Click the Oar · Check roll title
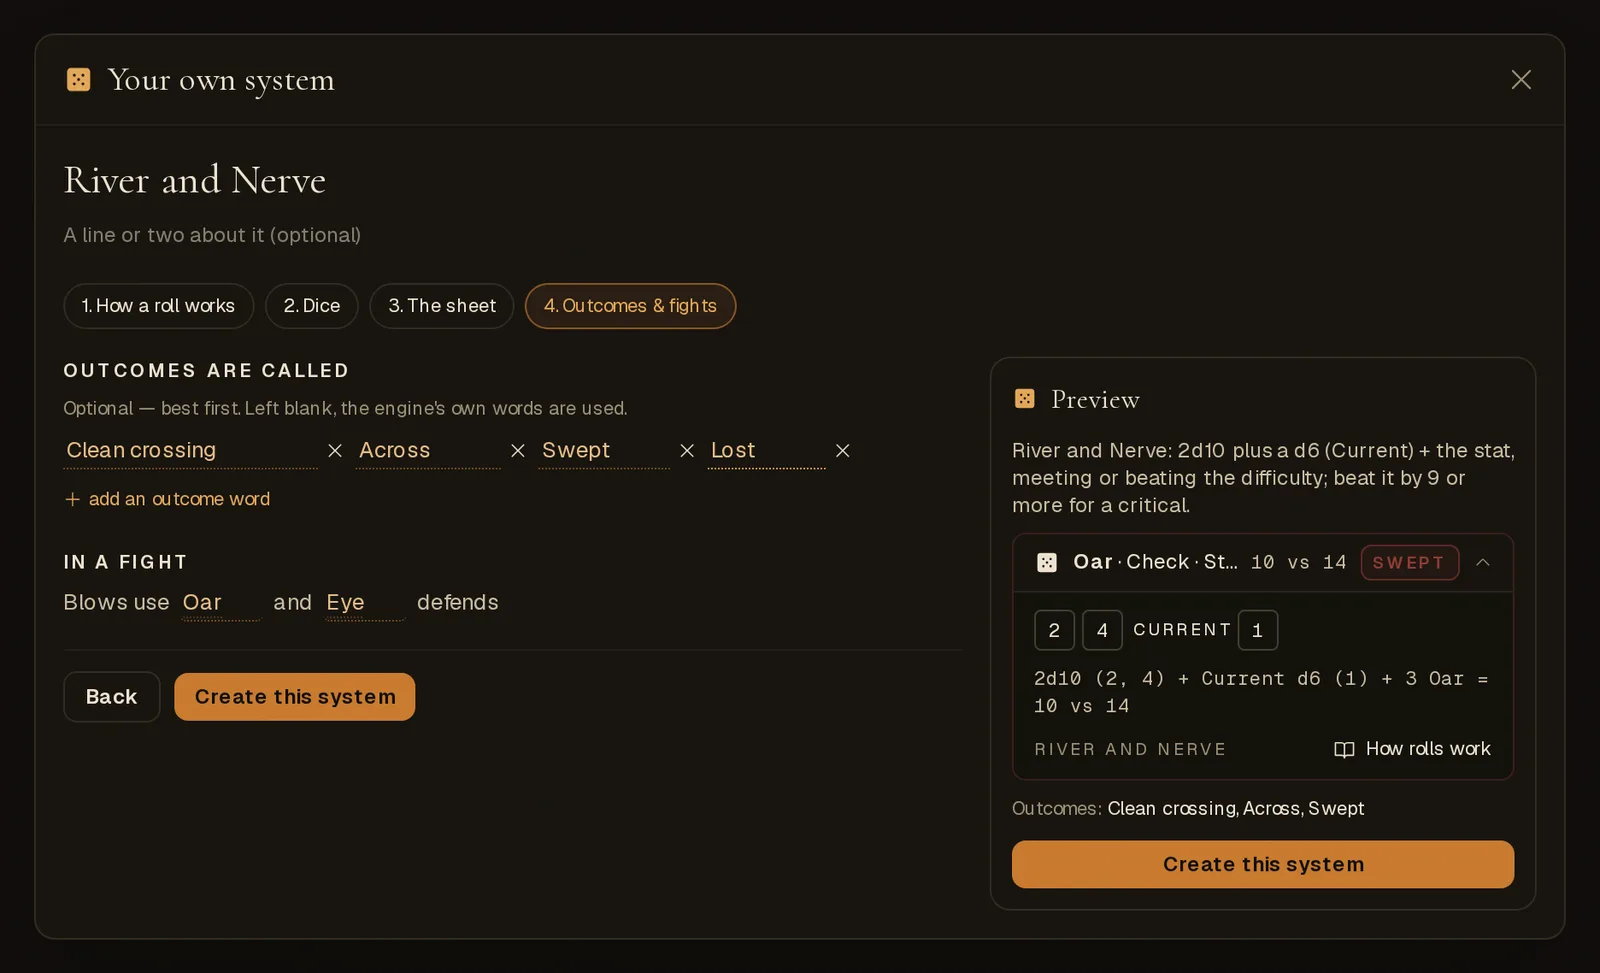This screenshot has height=973, width=1600. [x=1155, y=563]
